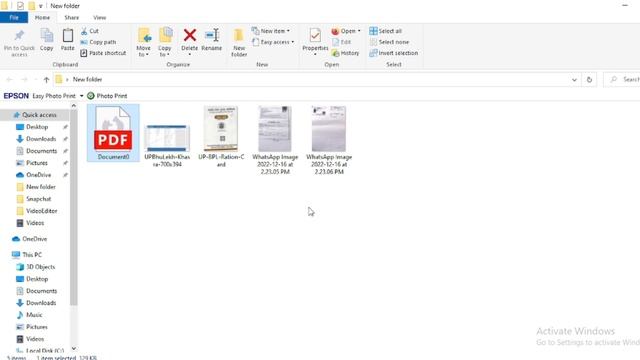The width and height of the screenshot is (640, 360).
Task: Create a New folder from ribbon
Action: click(239, 42)
